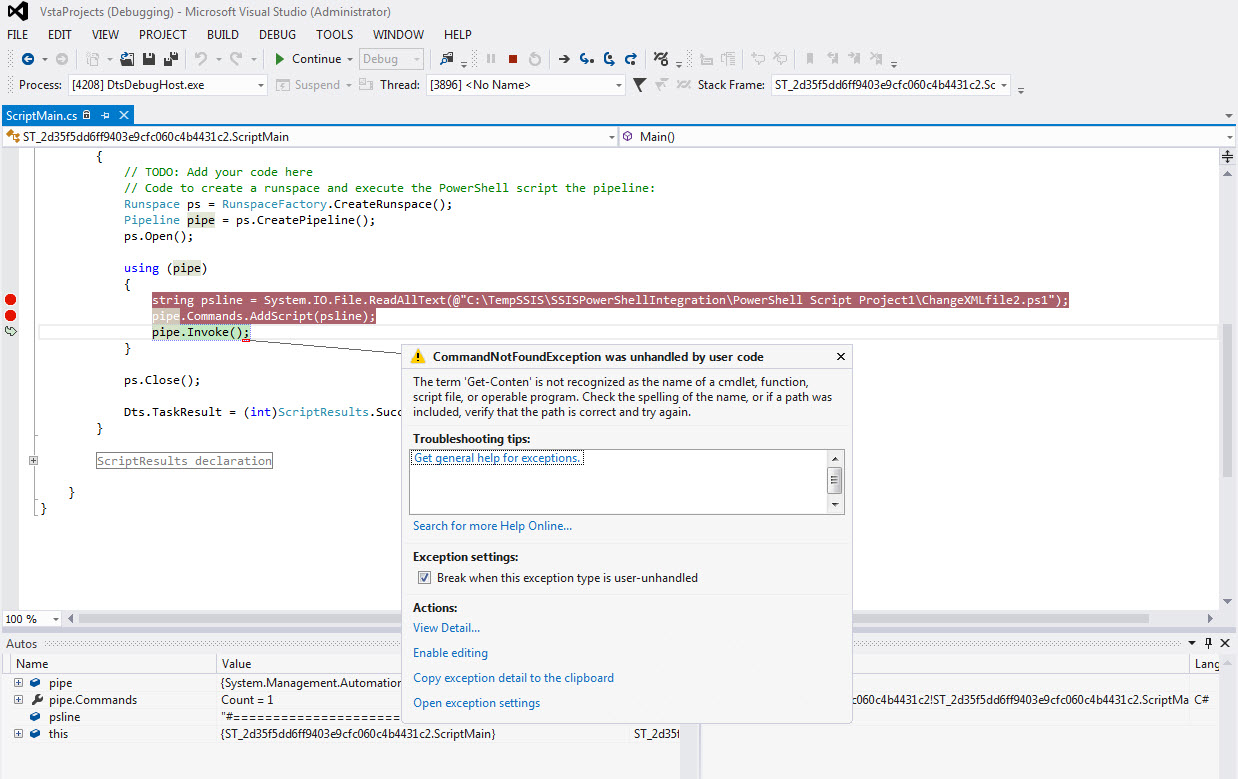Click the Autos panel auto-hide pin
The height and width of the screenshot is (779, 1238).
[1209, 643]
